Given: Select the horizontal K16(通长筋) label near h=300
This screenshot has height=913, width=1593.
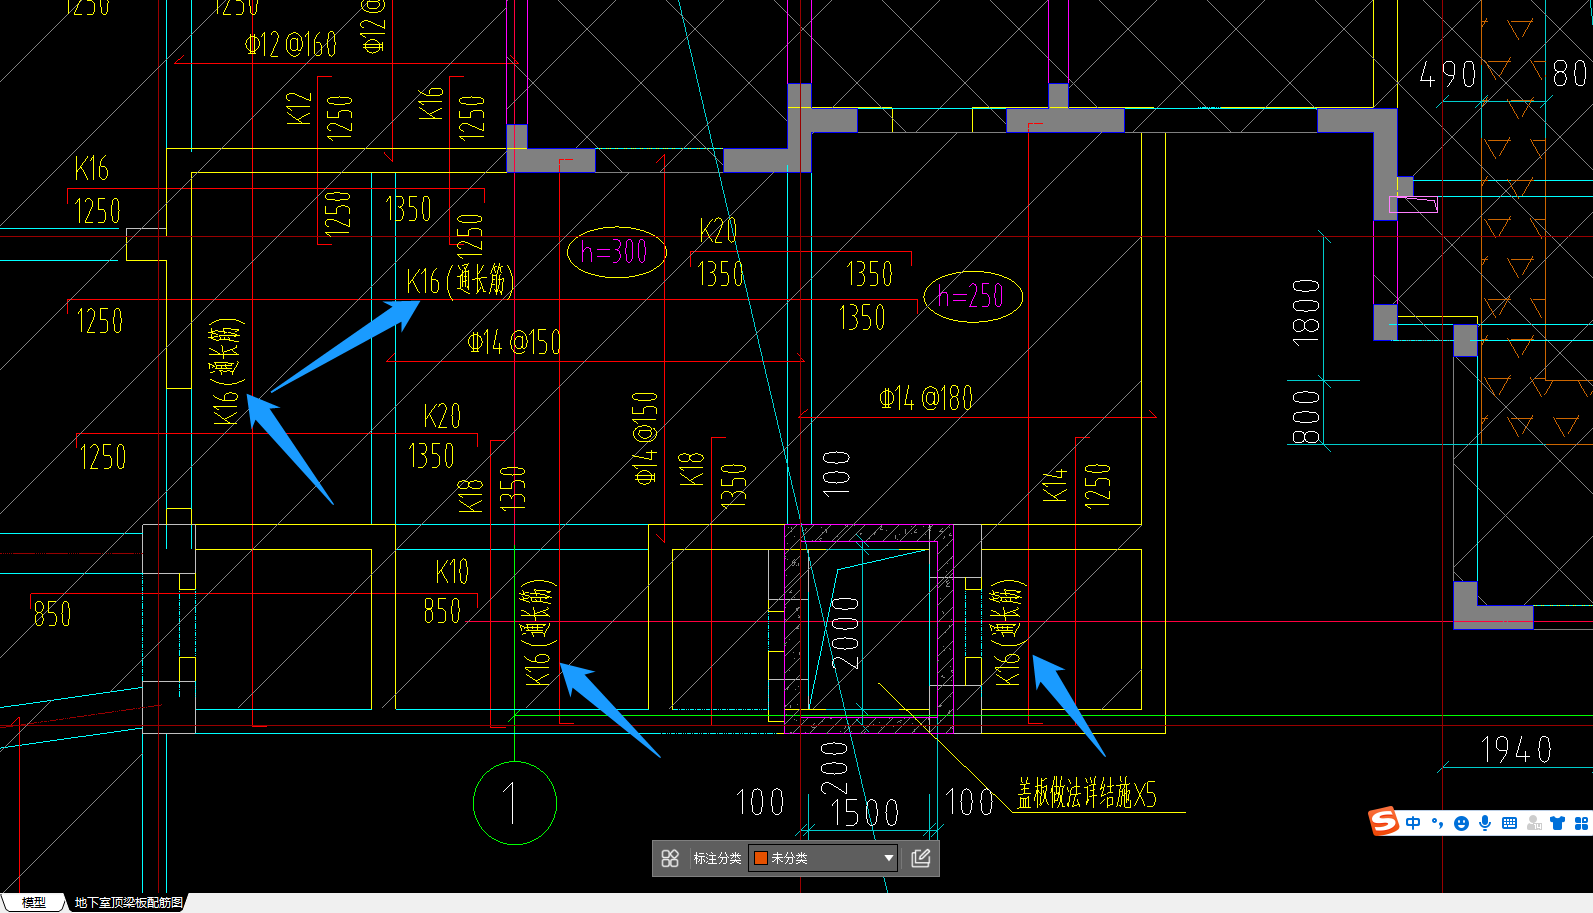Looking at the screenshot, I should pyautogui.click(x=459, y=281).
